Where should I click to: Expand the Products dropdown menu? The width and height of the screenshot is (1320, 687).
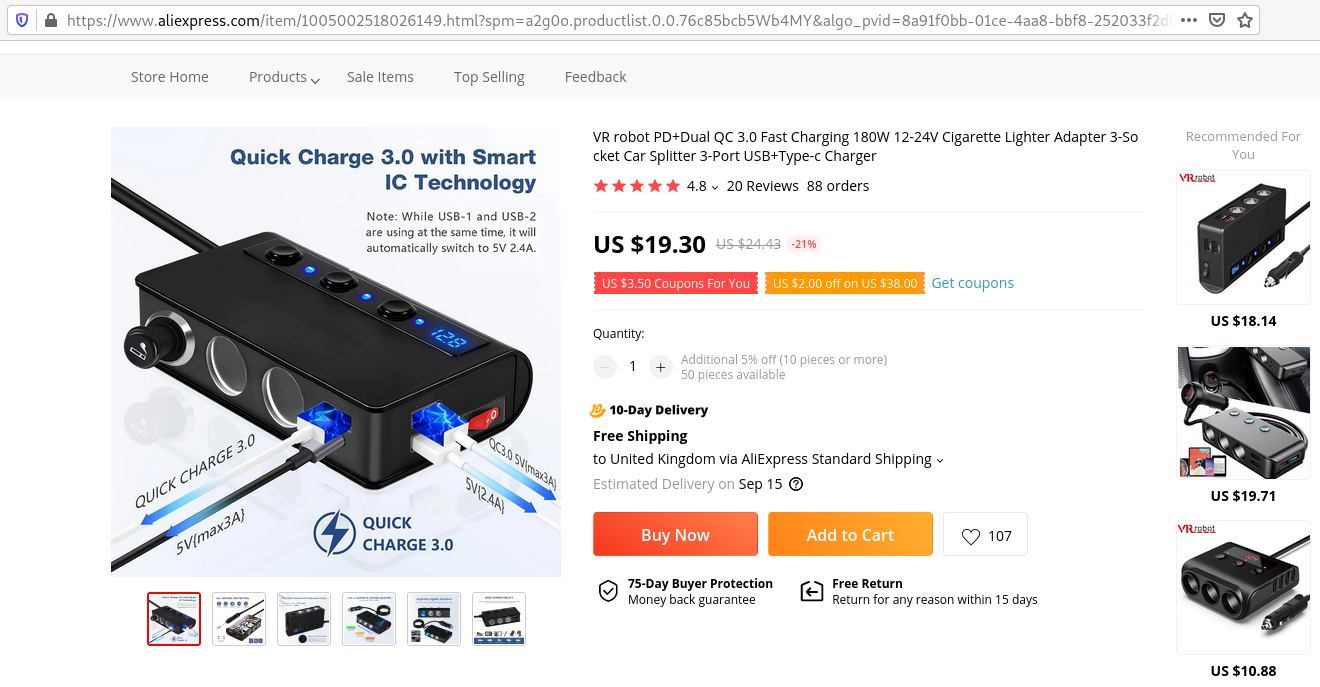(284, 77)
